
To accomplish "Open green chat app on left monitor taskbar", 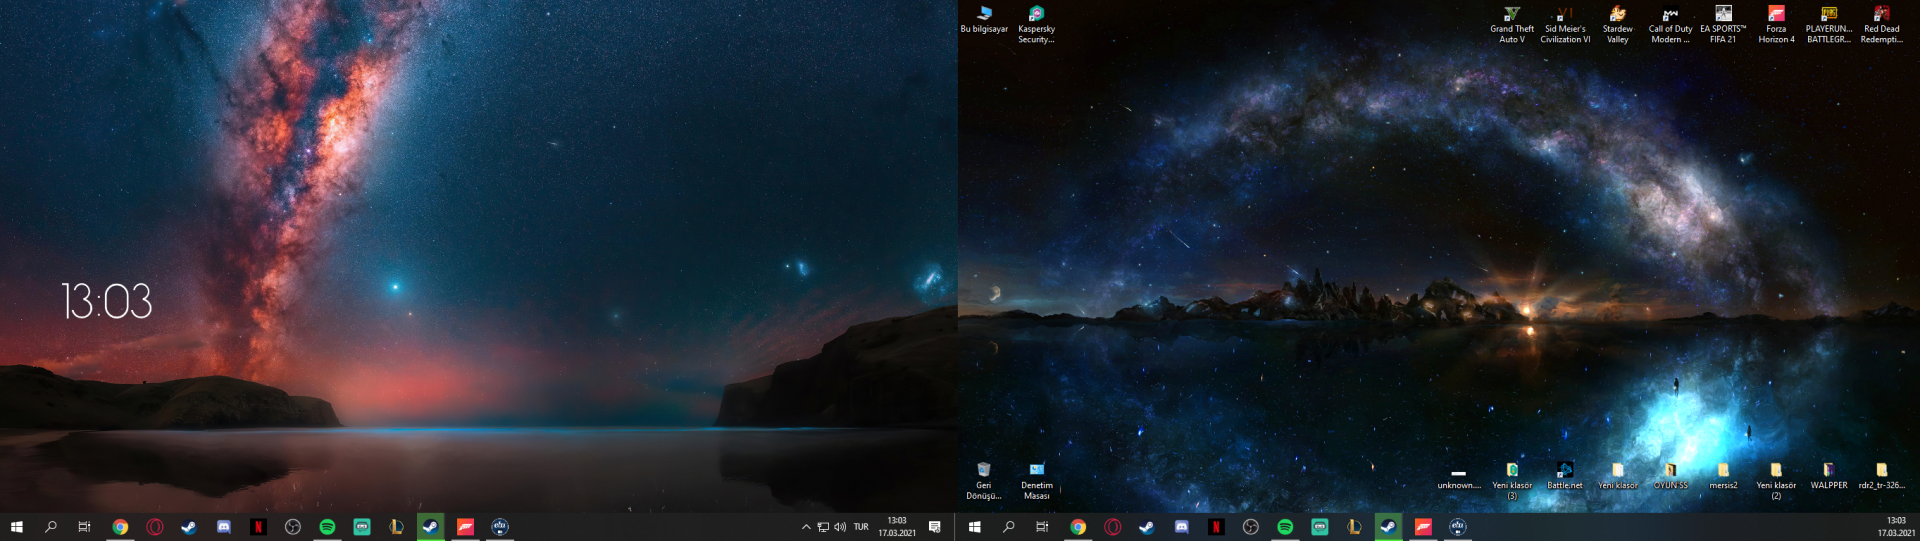I will tap(362, 527).
